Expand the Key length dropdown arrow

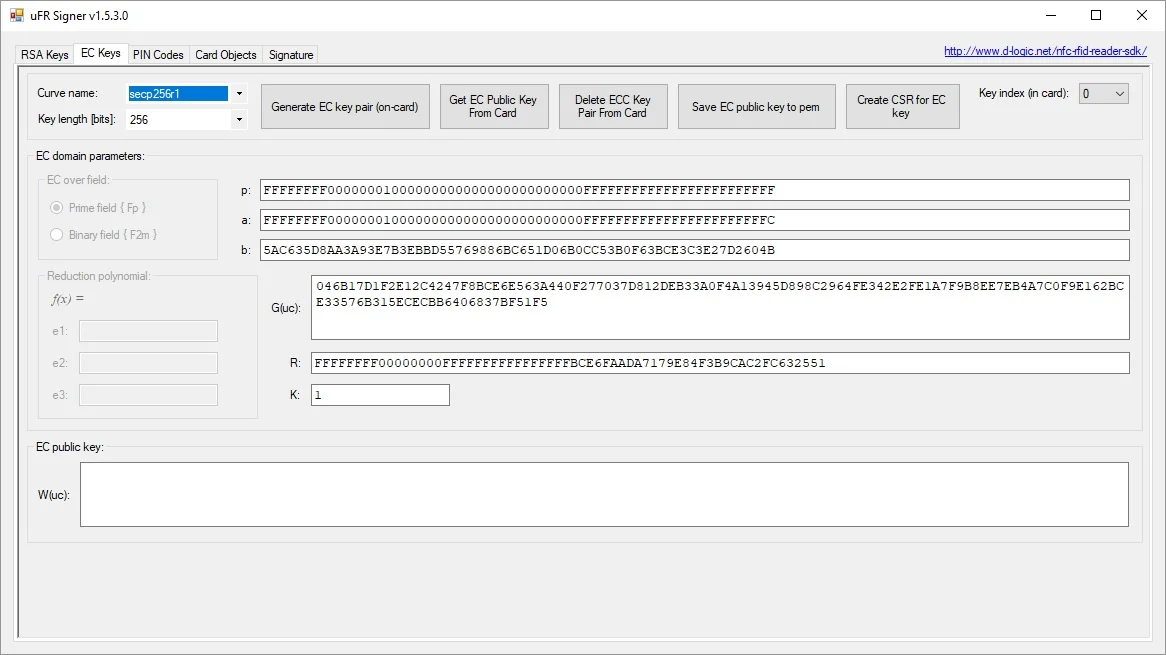pyautogui.click(x=239, y=120)
